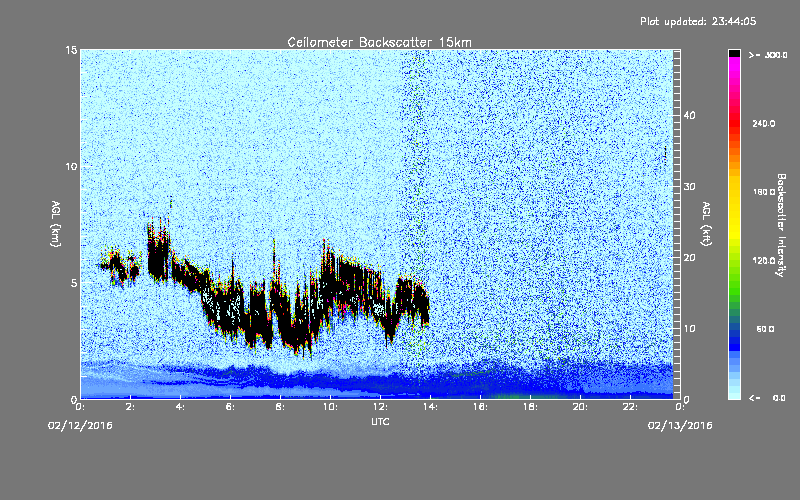Click the 'Ceilometer Backscatter 15km' plot title
This screenshot has width=800, height=500.
click(379, 42)
